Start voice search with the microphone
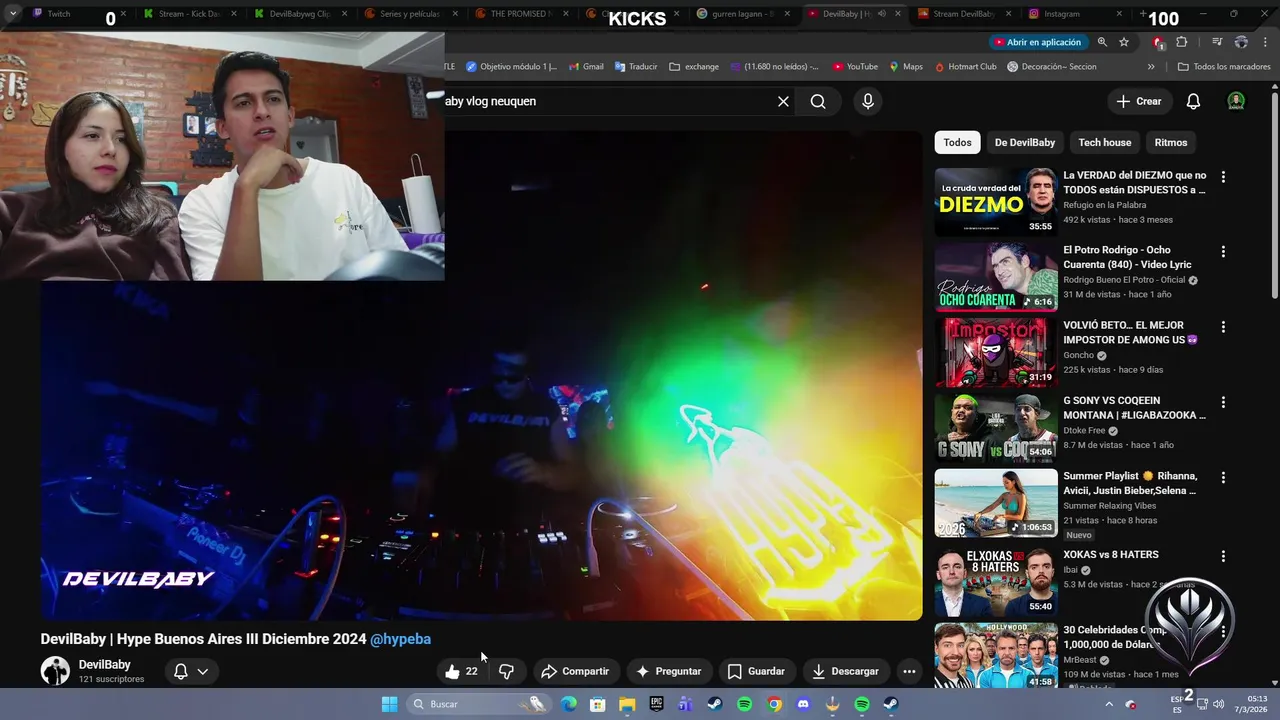 tap(868, 101)
